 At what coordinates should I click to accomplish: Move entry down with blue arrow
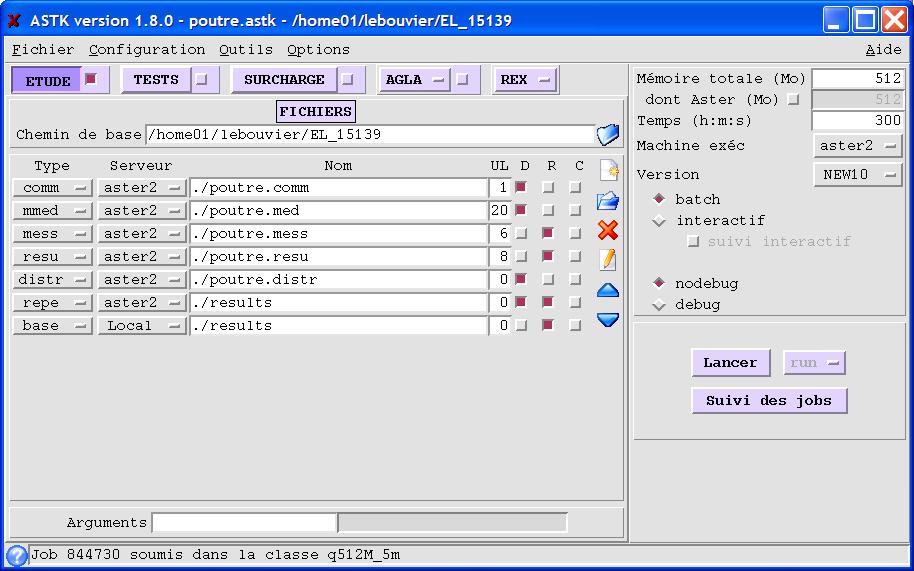607,320
